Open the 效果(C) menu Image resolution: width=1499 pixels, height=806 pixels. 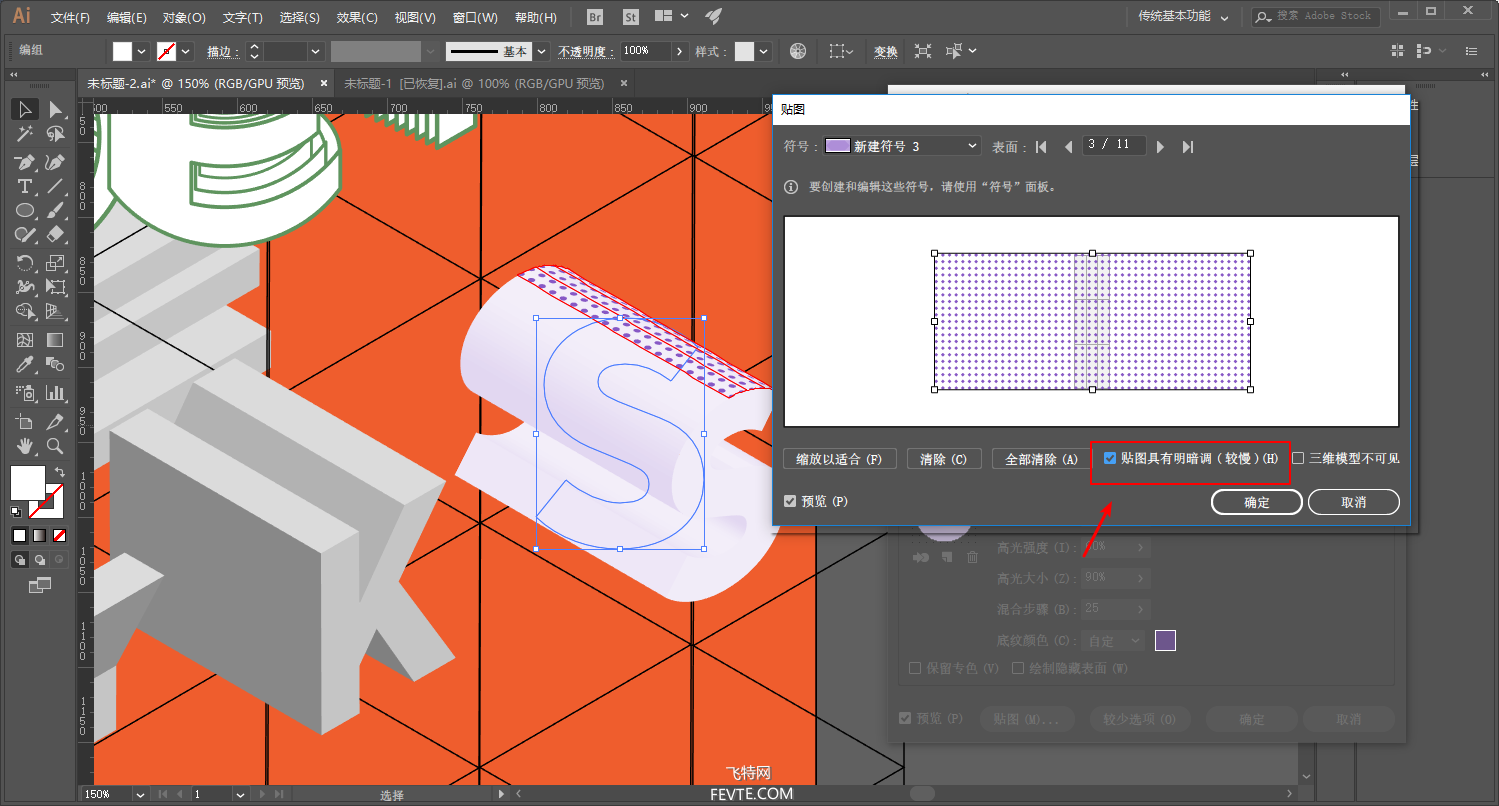[357, 18]
